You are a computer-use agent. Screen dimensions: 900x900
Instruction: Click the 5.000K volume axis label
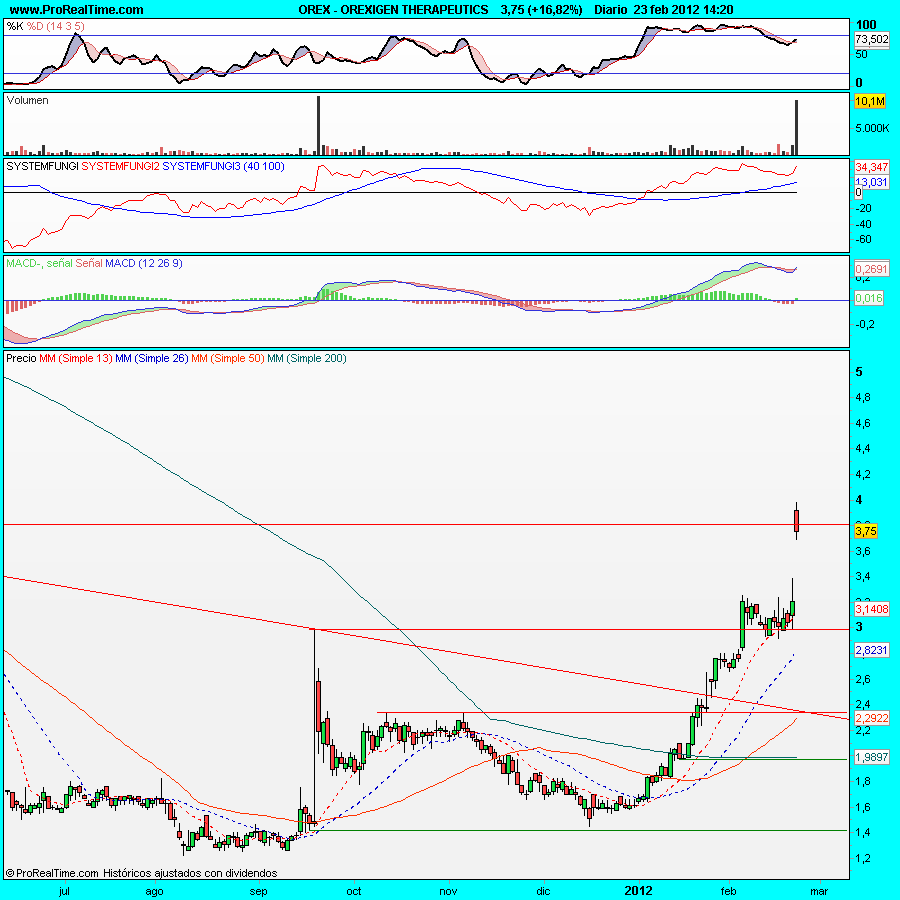[872, 128]
